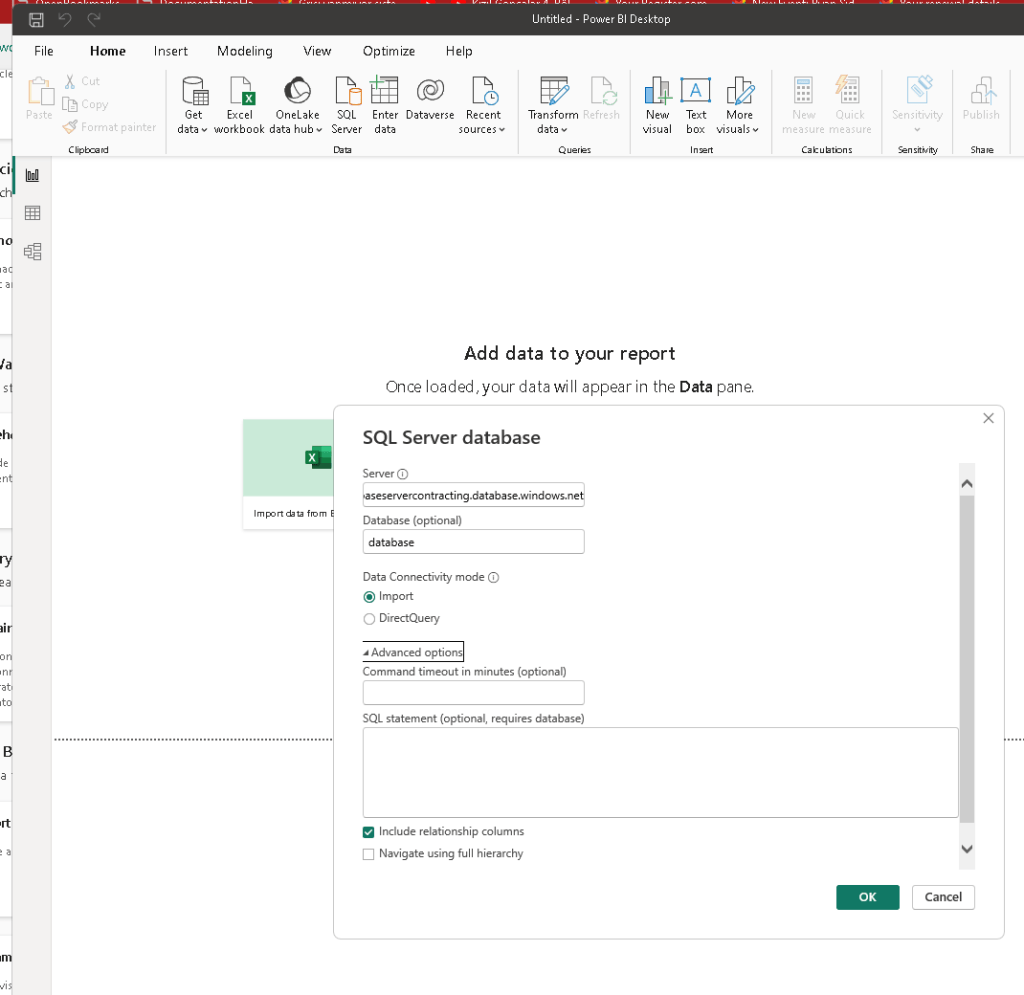Image resolution: width=1024 pixels, height=995 pixels.
Task: Switch to Model view in sidebar
Action: 32,251
